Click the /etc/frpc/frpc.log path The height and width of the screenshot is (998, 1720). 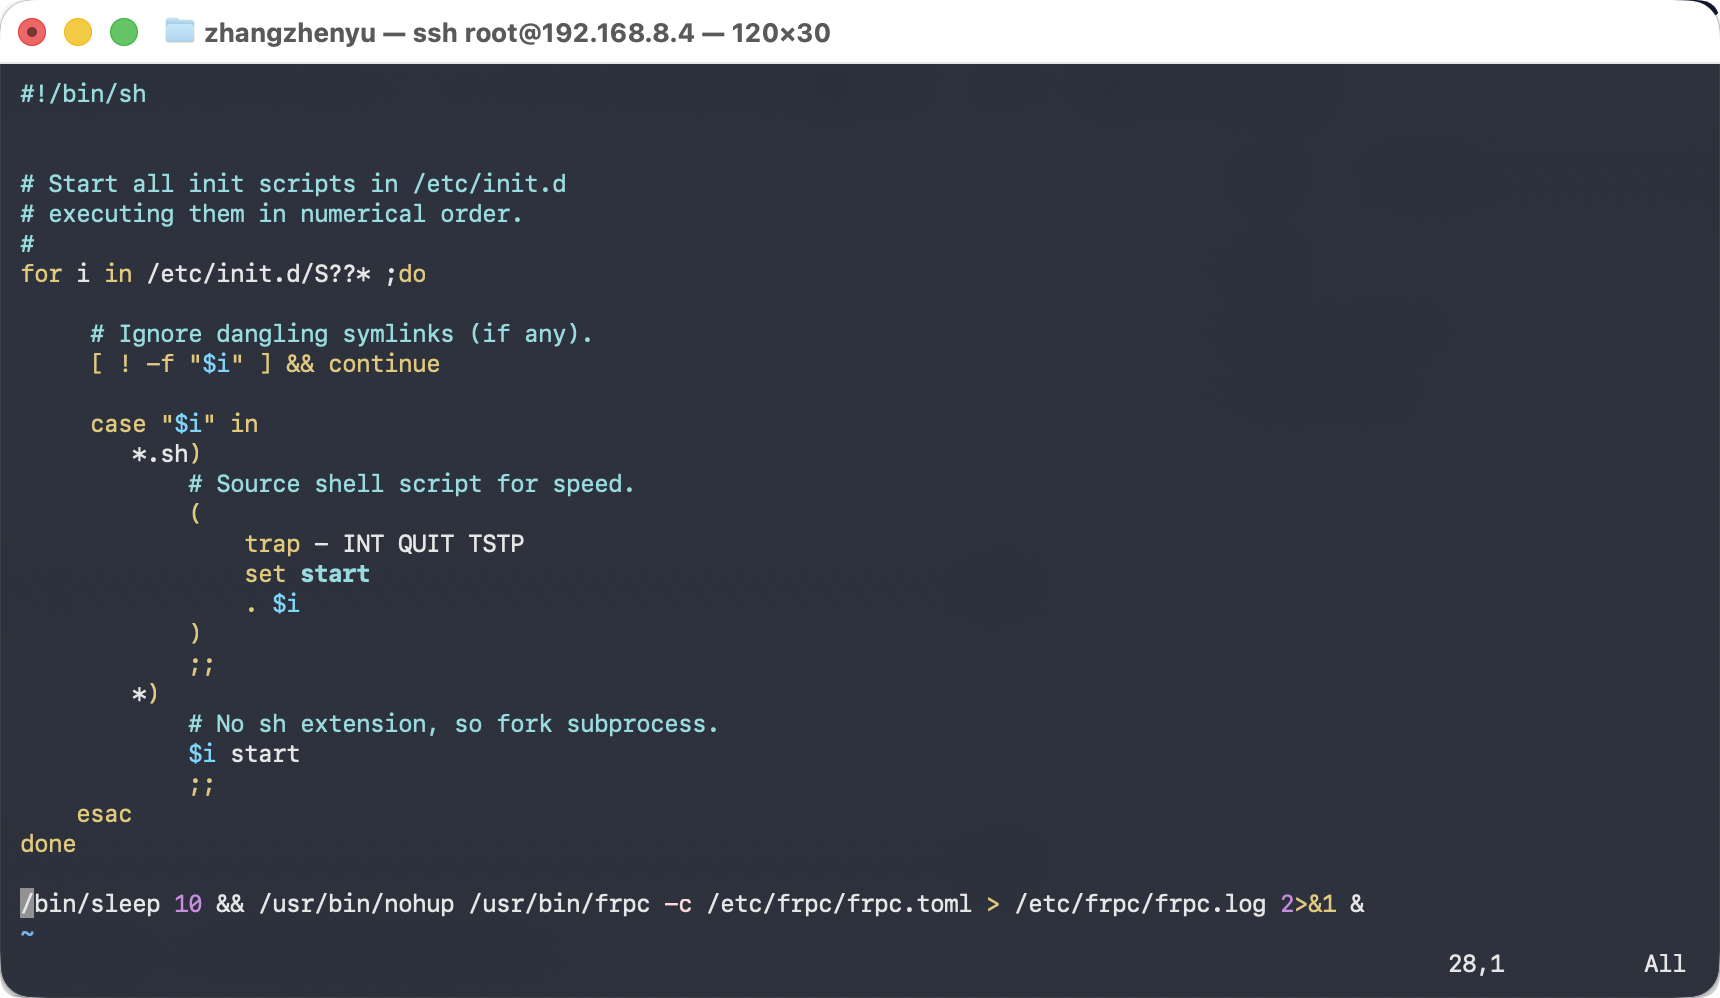1140,904
